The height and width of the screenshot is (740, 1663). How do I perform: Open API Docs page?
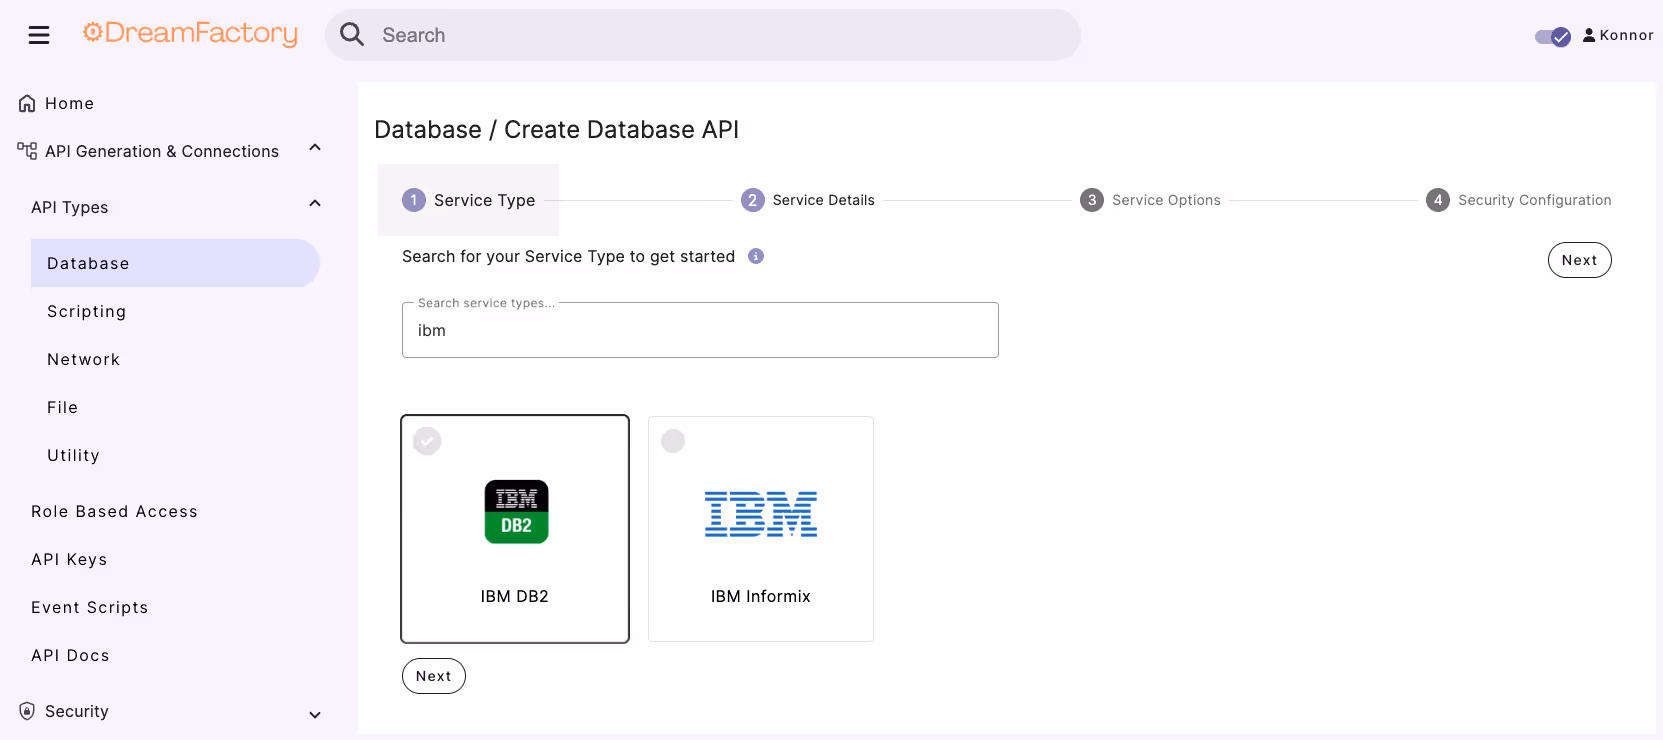coord(70,655)
